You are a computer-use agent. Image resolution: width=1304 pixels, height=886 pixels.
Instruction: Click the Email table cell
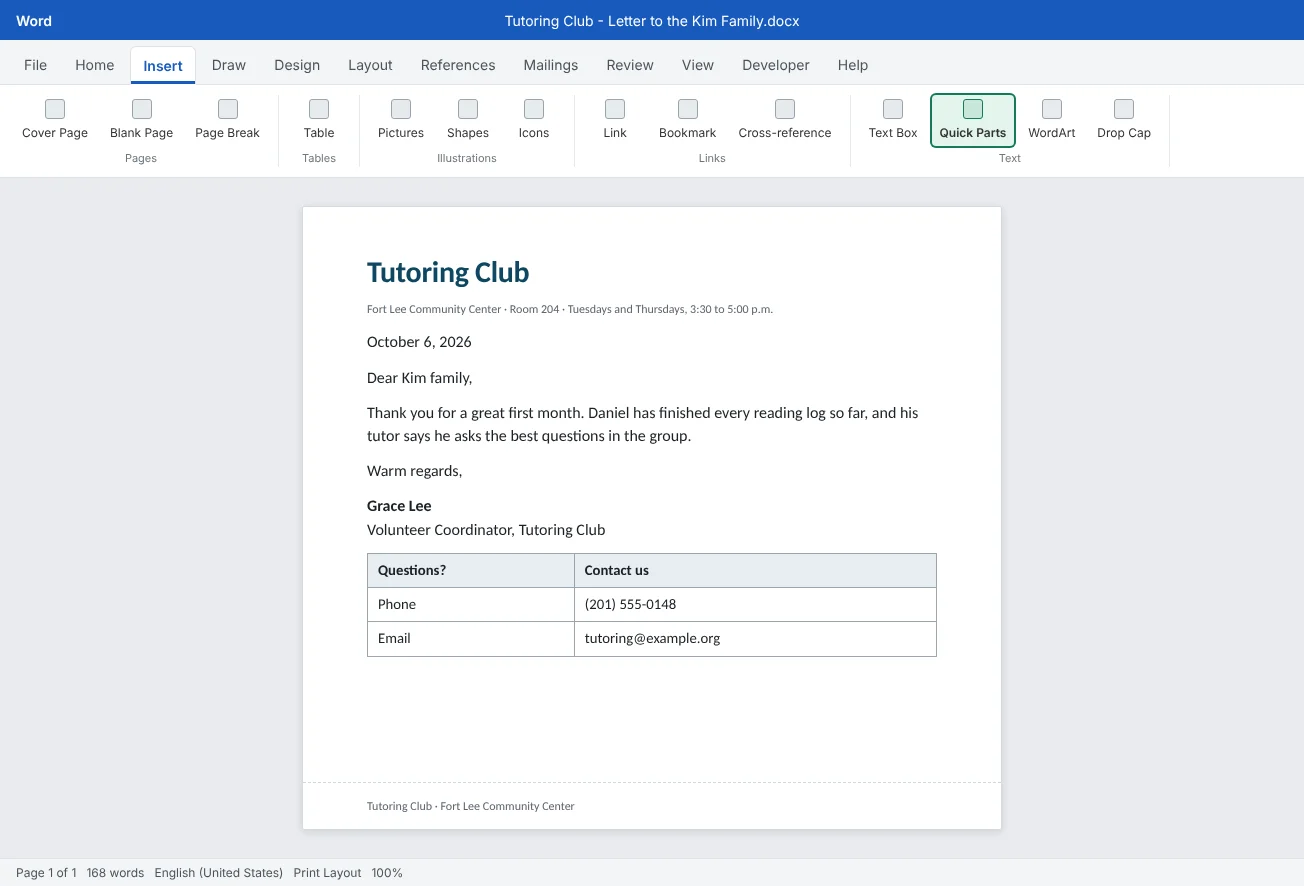click(471, 638)
